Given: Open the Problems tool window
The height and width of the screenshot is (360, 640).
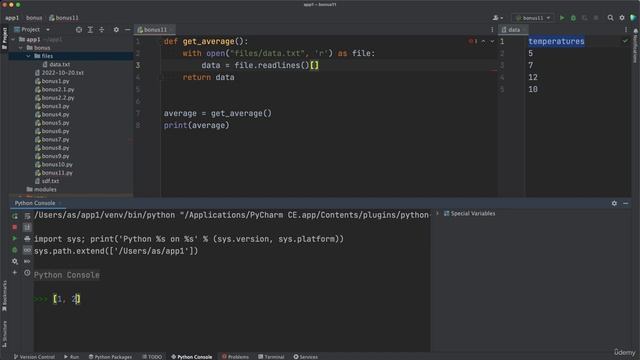Looking at the screenshot, I should tap(236, 357).
